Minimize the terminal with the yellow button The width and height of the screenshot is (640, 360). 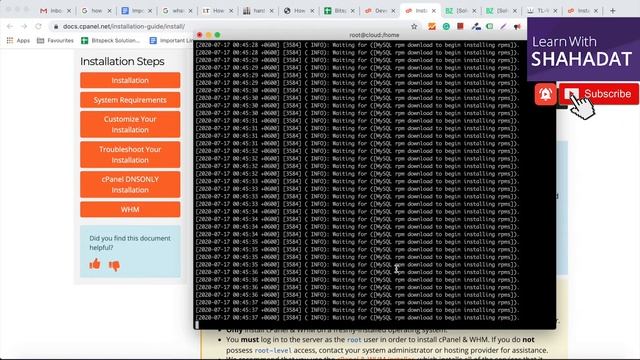point(209,35)
